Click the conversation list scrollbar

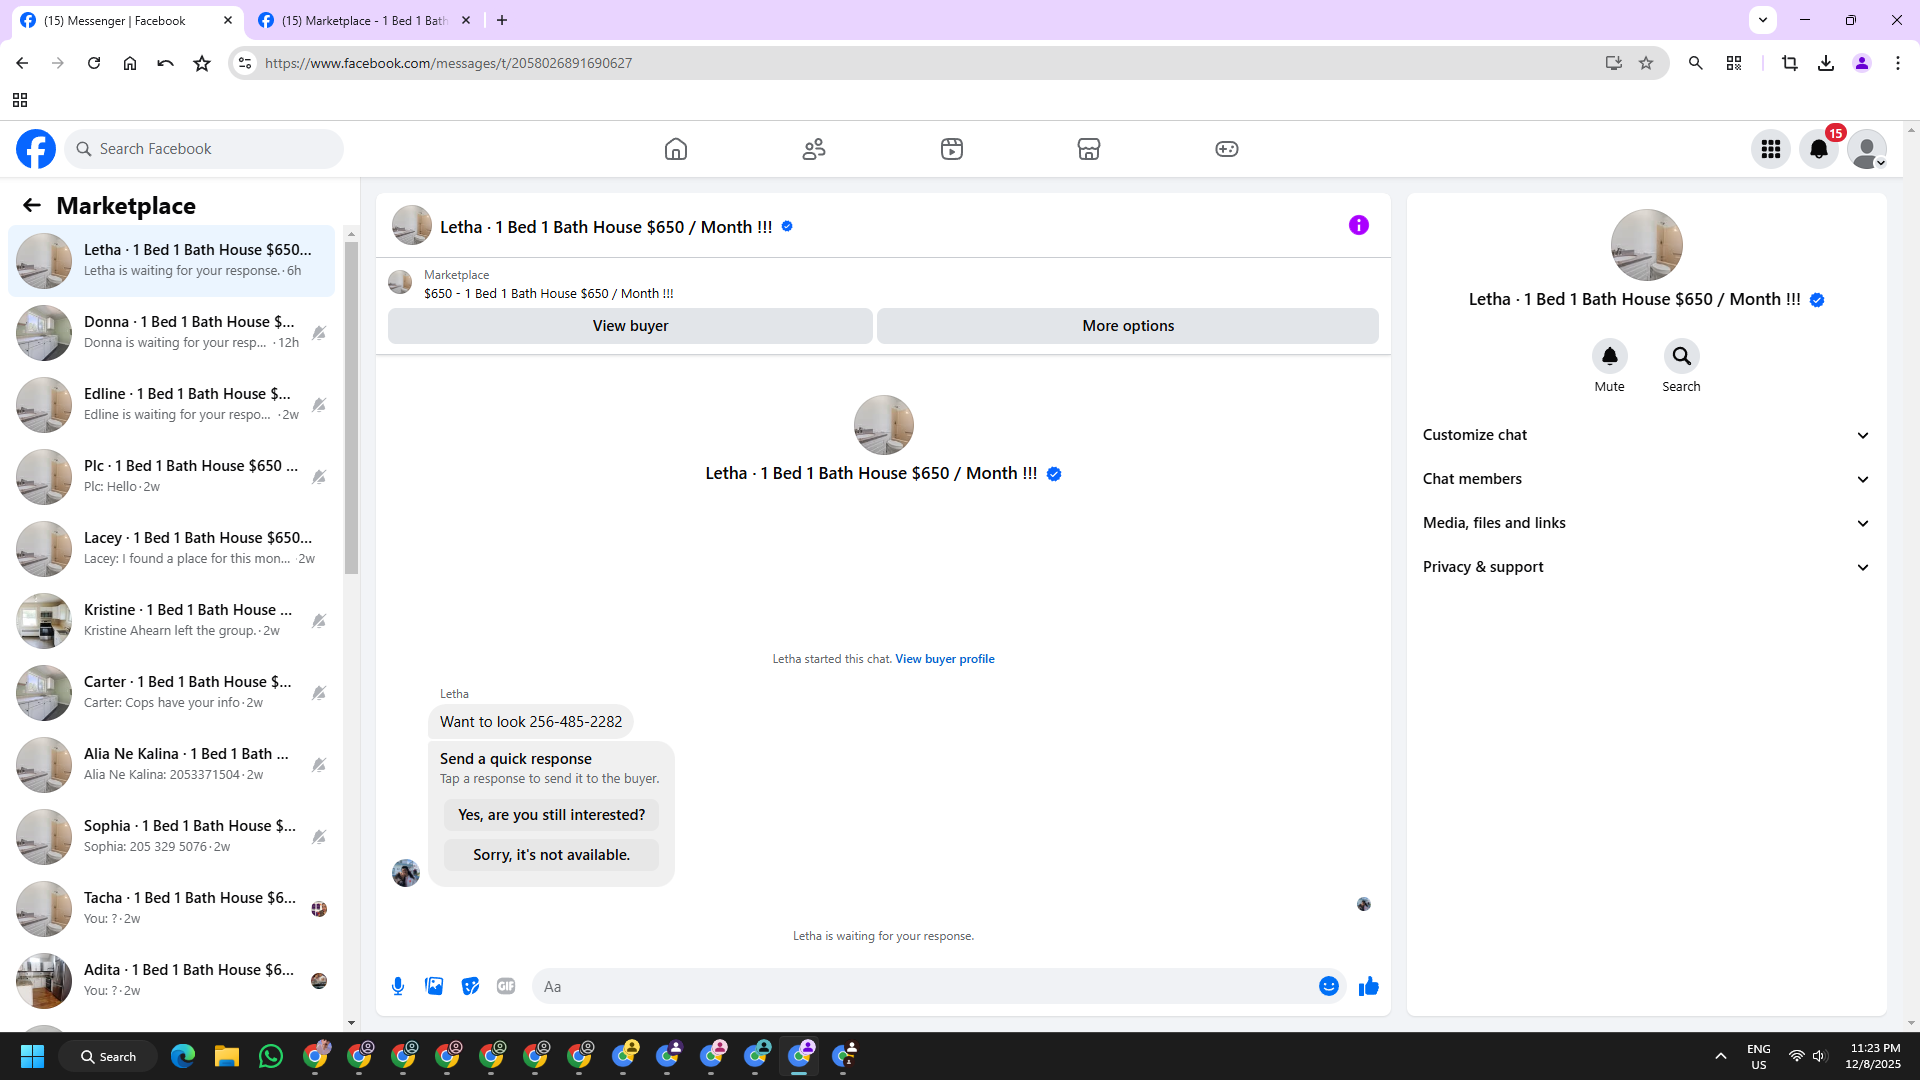[x=351, y=408]
